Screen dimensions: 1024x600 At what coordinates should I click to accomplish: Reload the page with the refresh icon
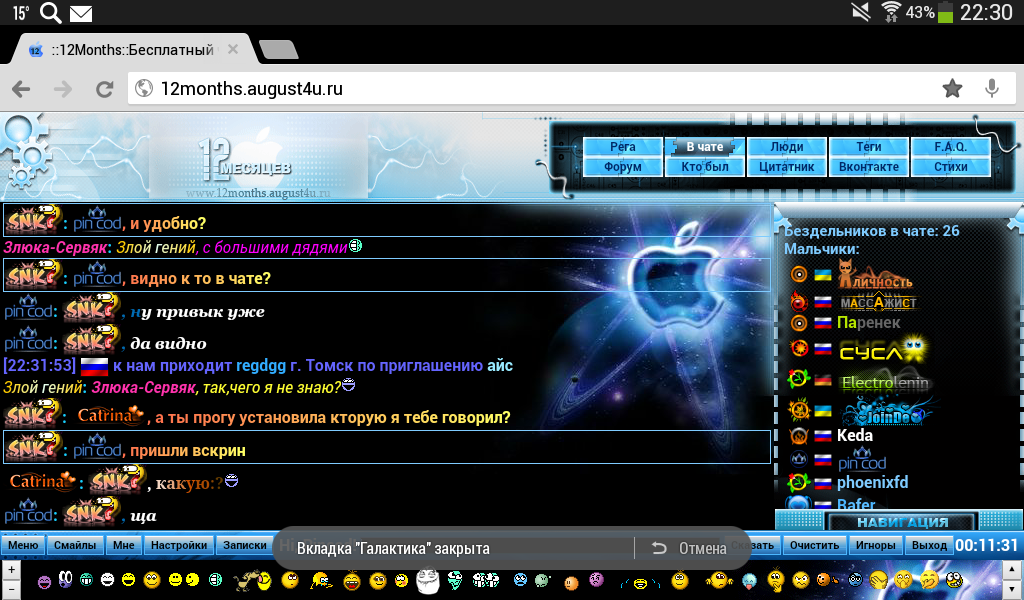pyautogui.click(x=104, y=89)
